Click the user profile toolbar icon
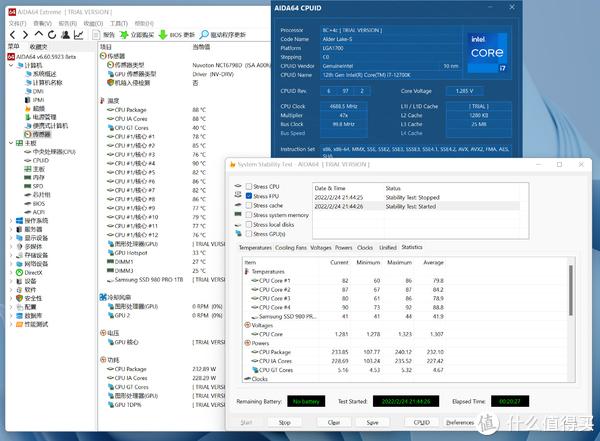600x441 pixels. 65,35
